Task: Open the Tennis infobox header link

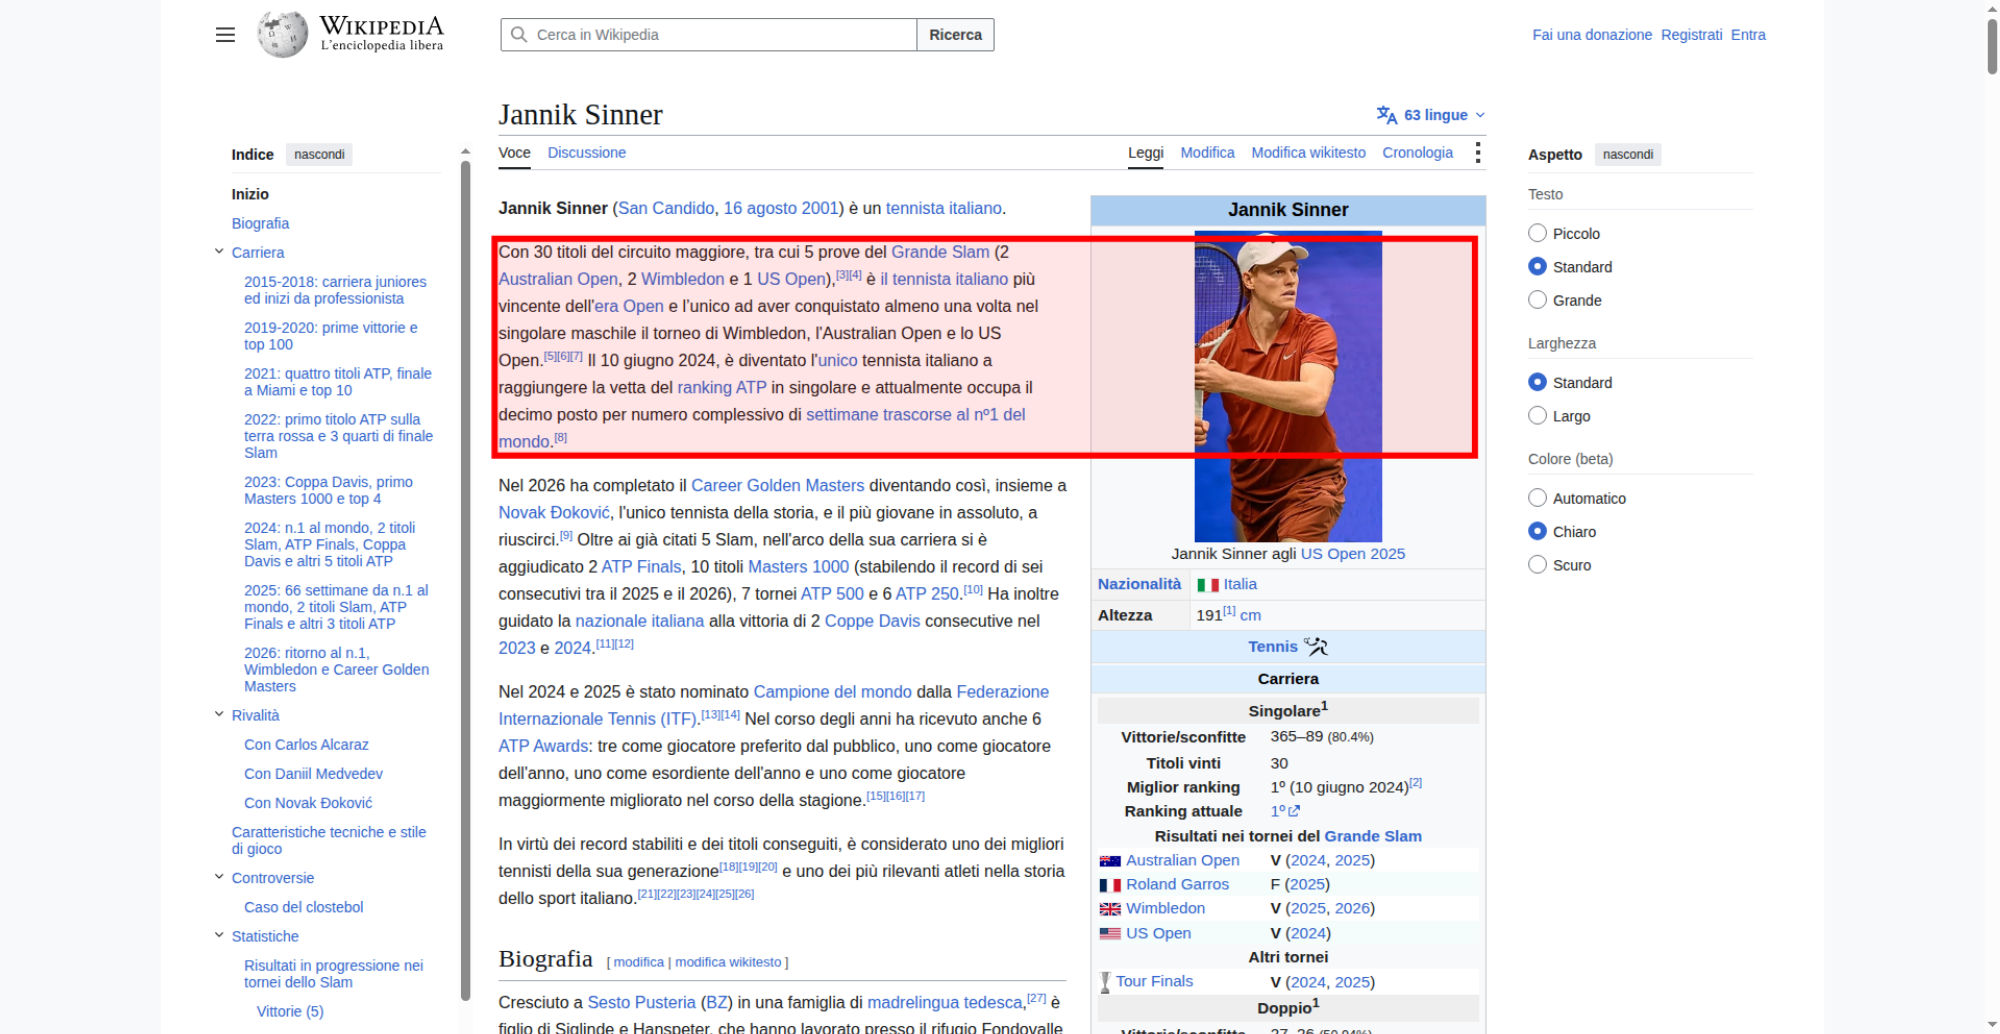Action: click(1272, 647)
